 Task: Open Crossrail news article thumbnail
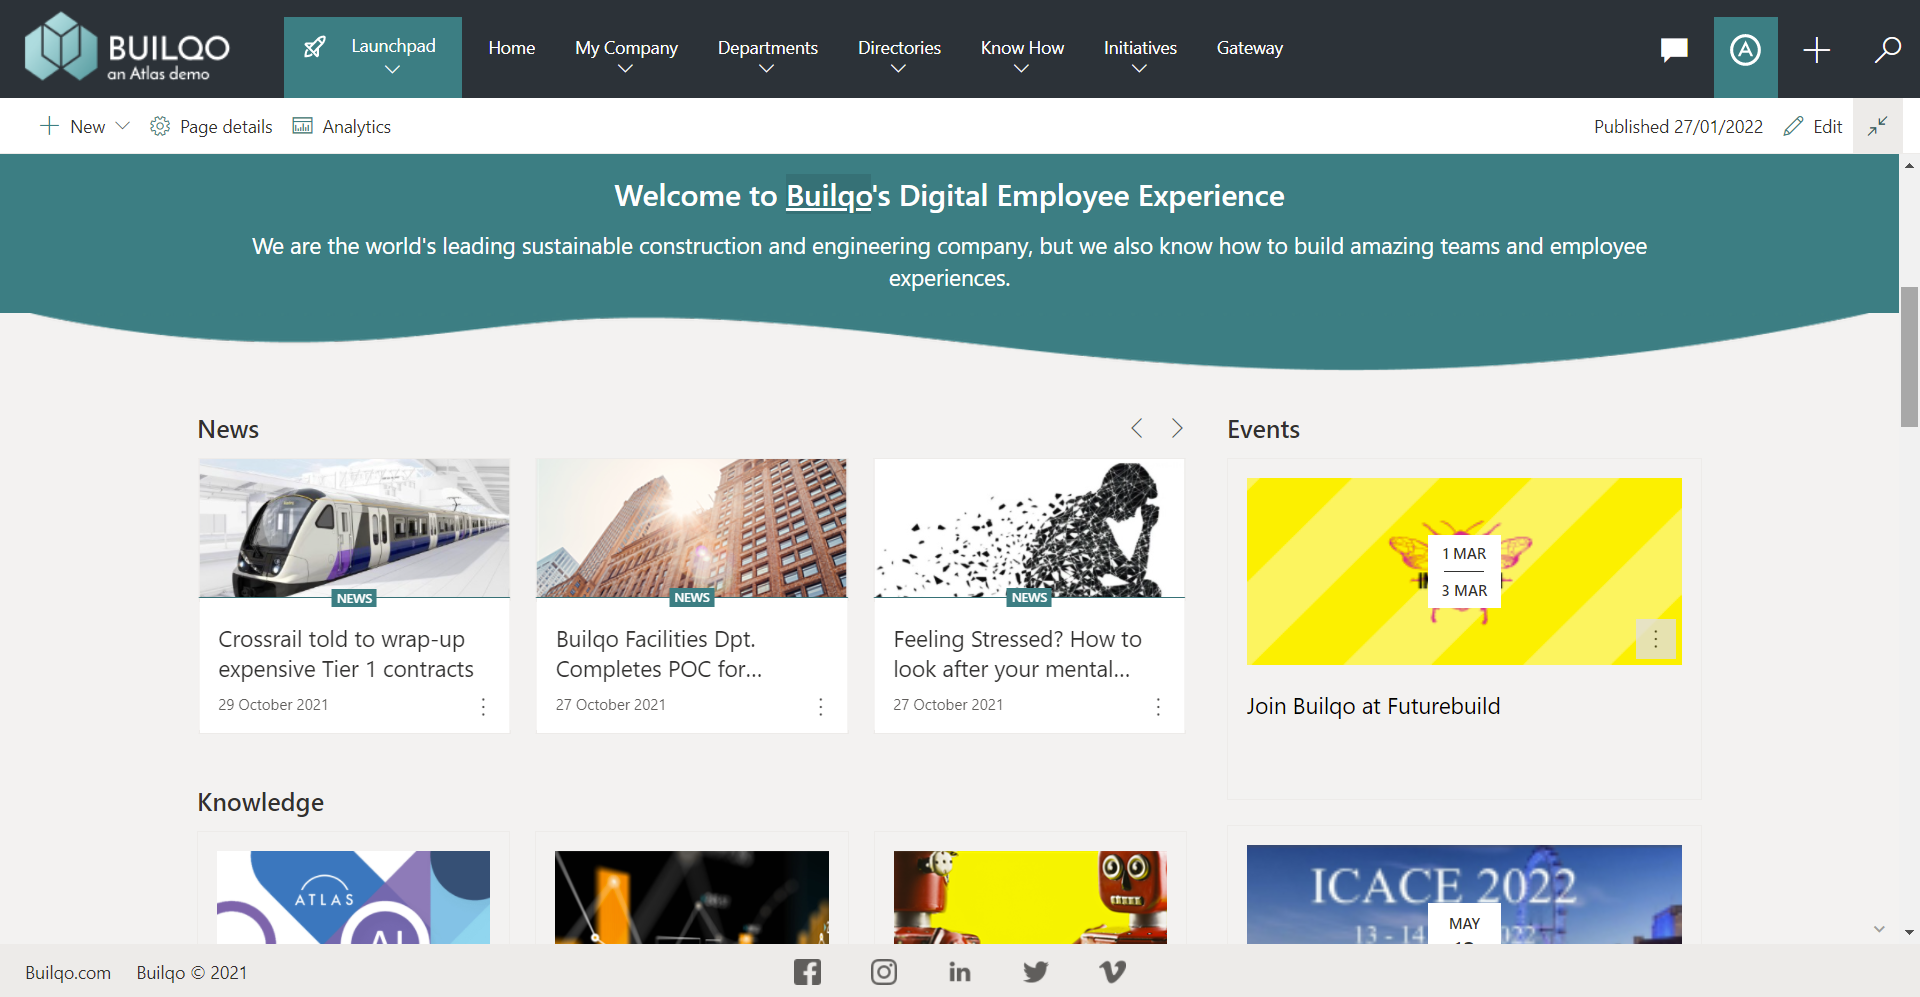coord(354,528)
